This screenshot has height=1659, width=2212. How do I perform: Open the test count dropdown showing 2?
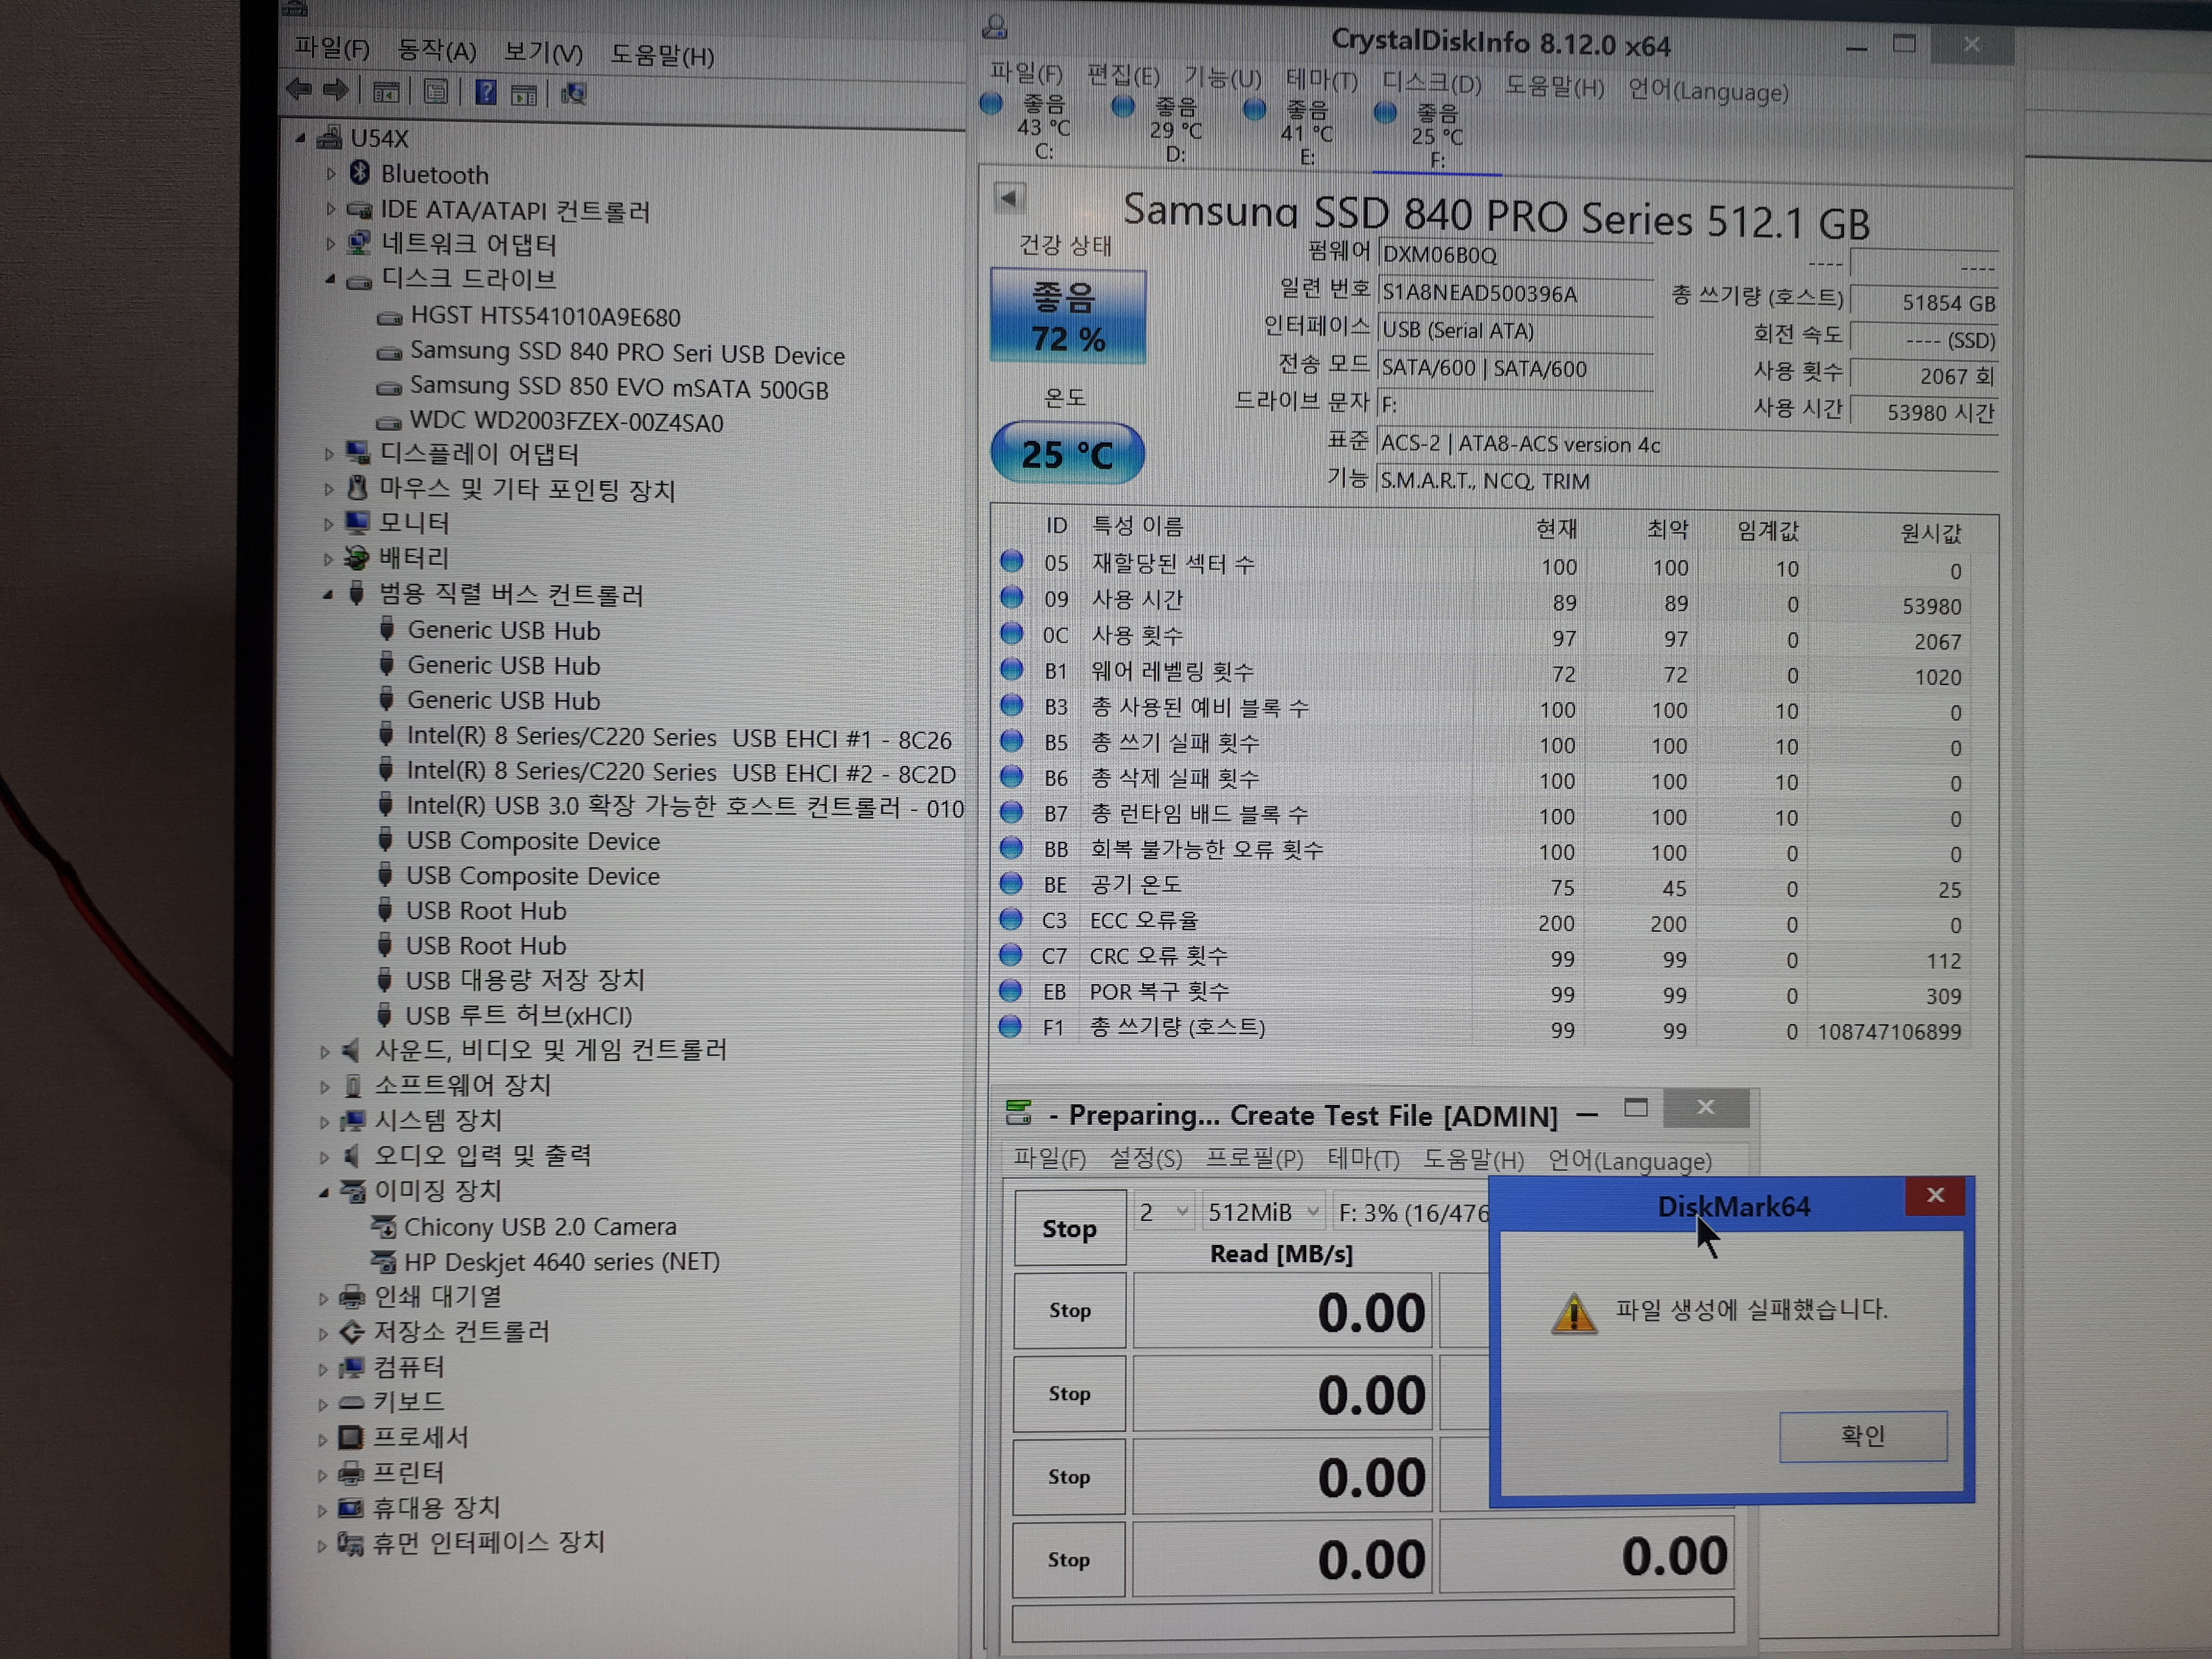[x=1163, y=1211]
